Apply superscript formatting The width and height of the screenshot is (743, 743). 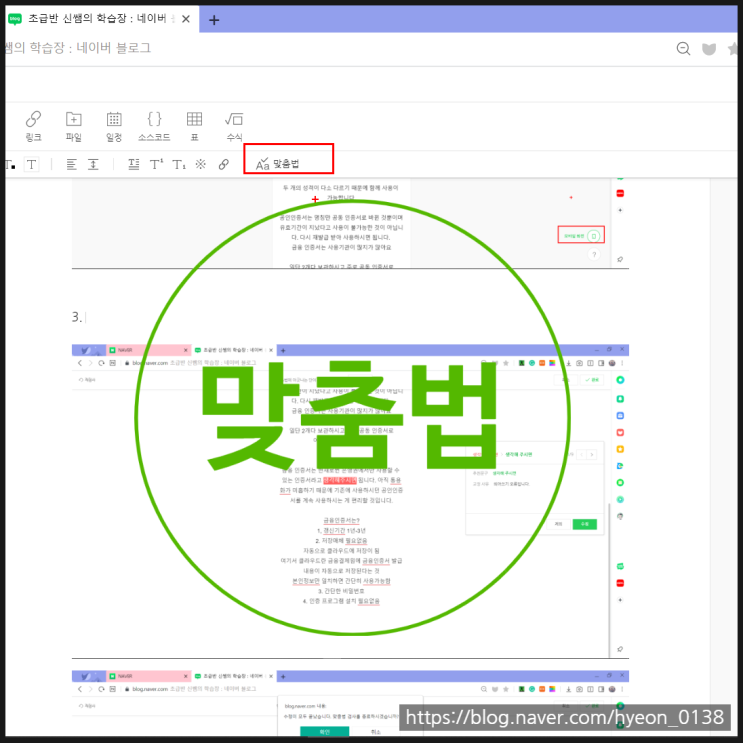click(156, 164)
